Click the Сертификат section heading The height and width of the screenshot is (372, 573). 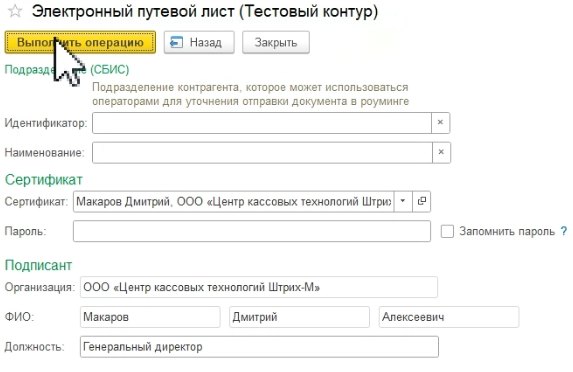point(44,180)
